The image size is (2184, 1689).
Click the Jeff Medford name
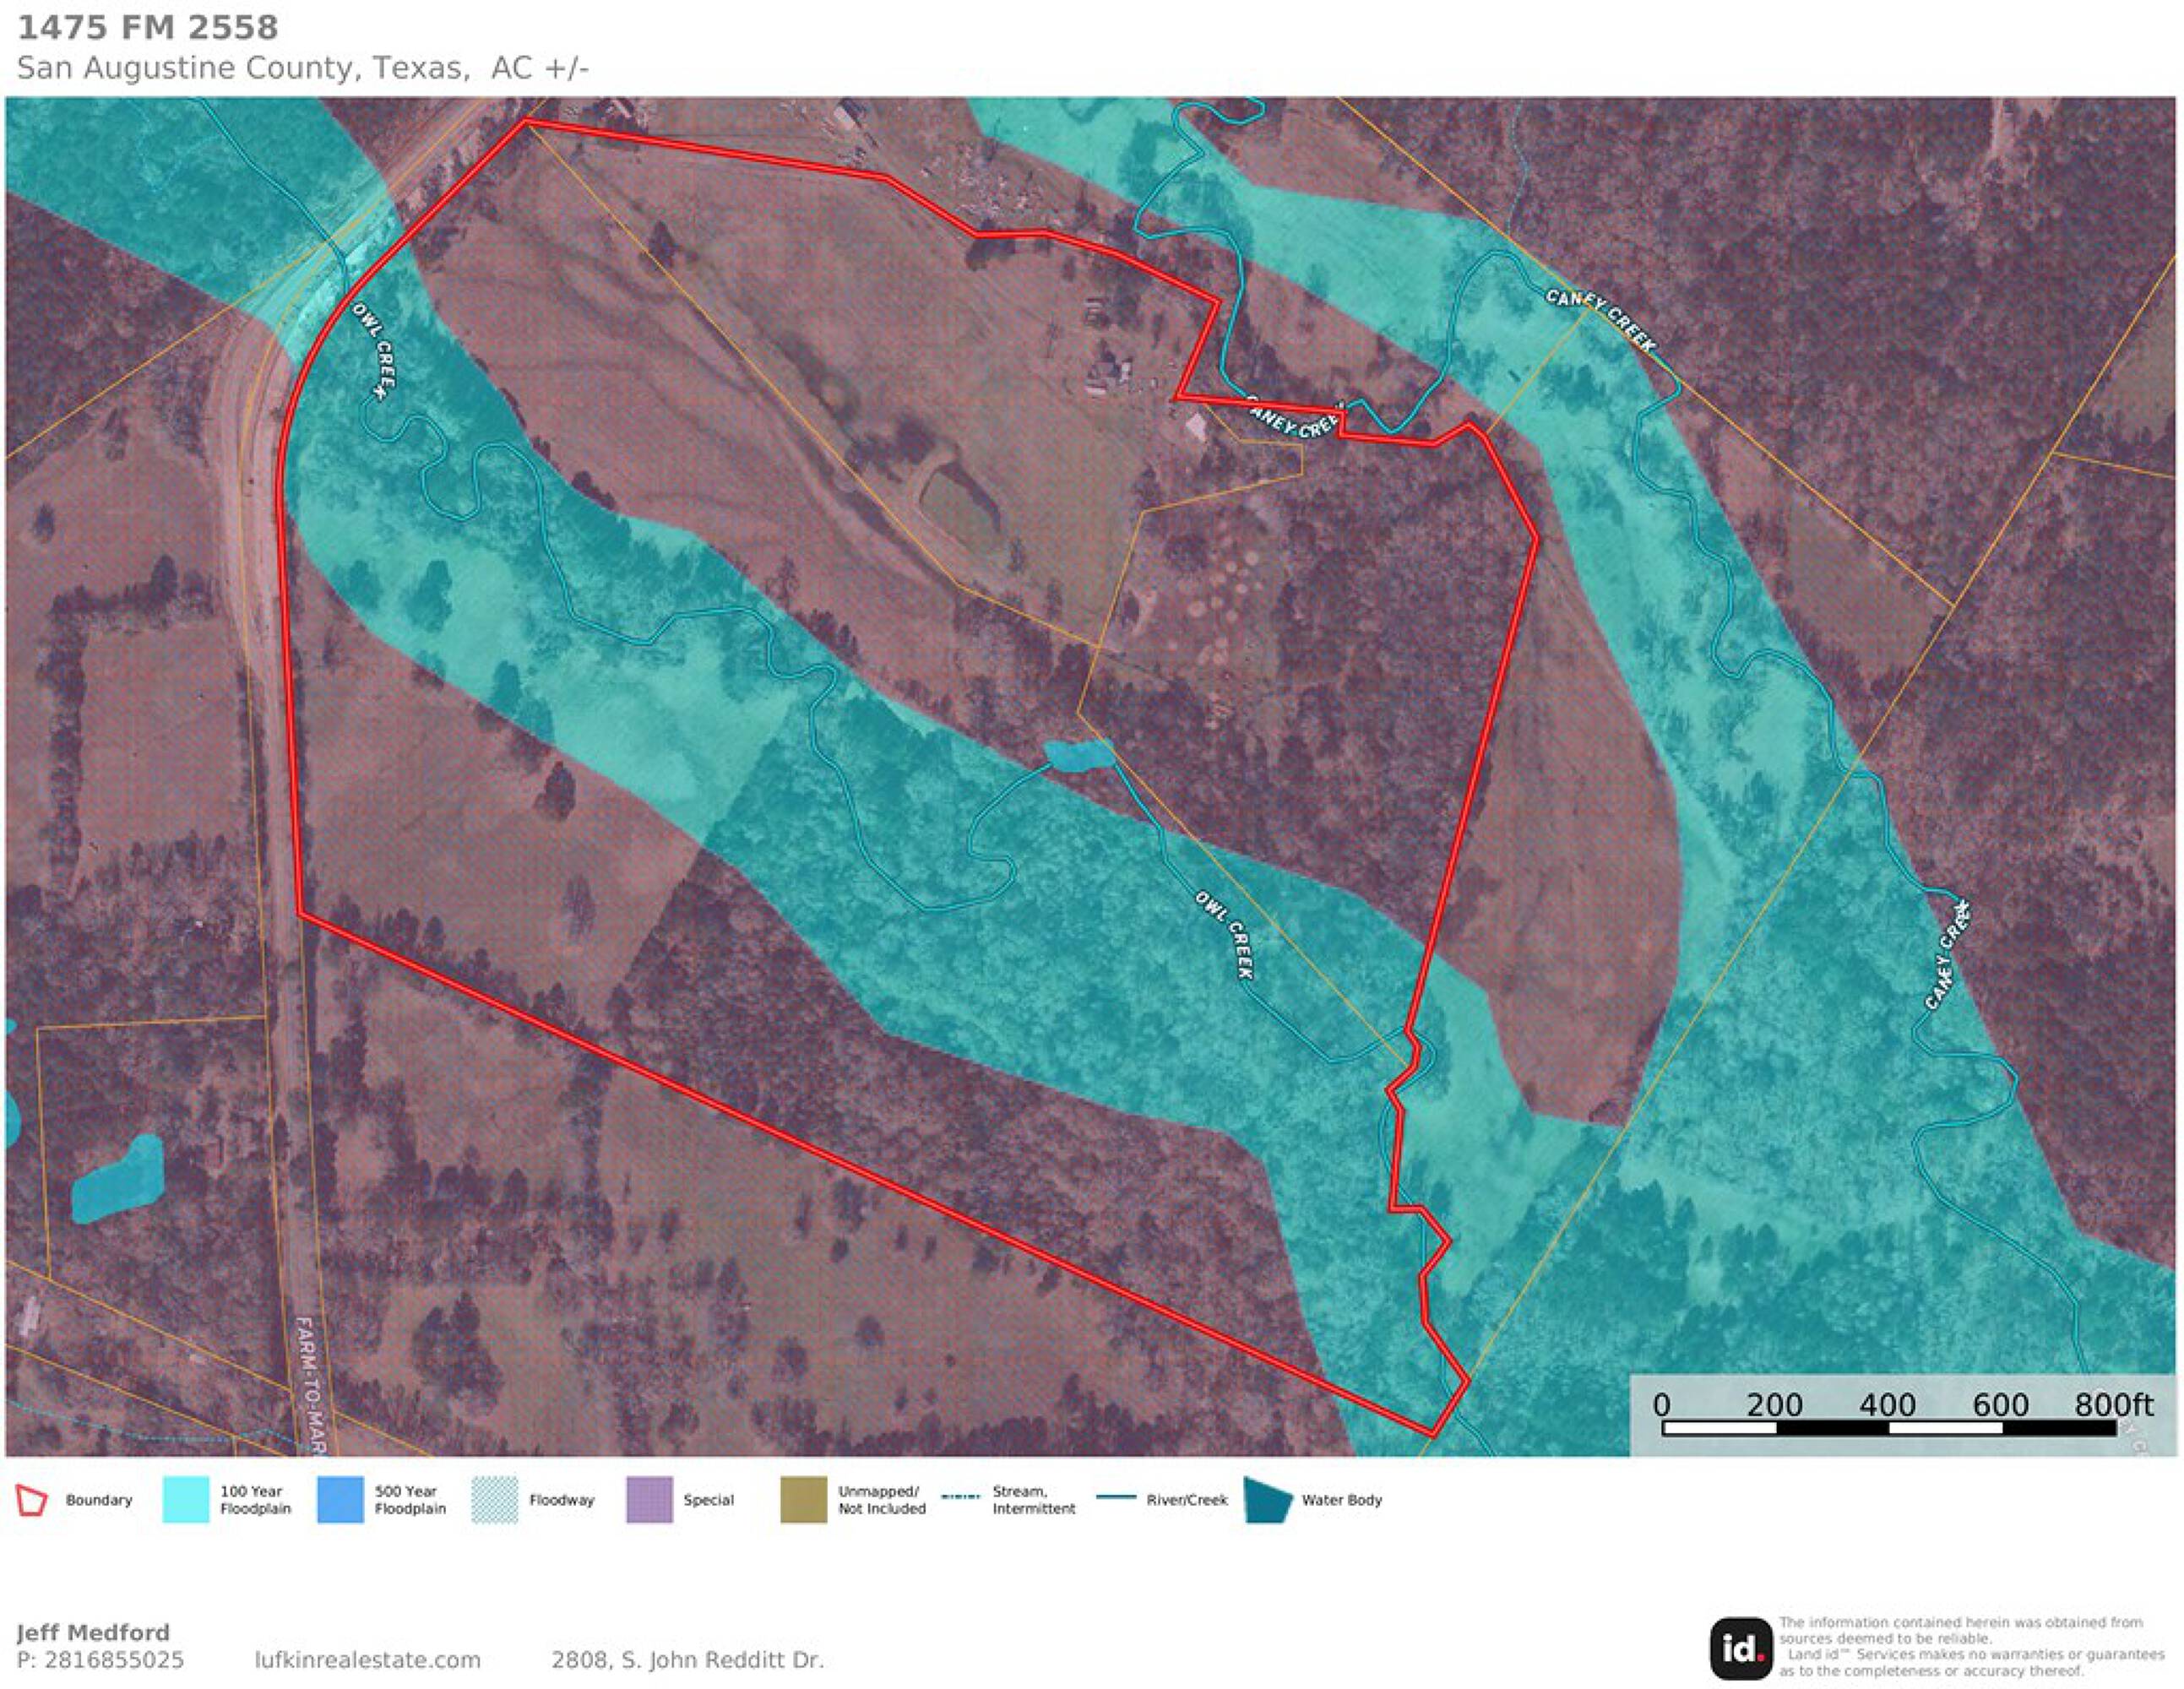[93, 1632]
